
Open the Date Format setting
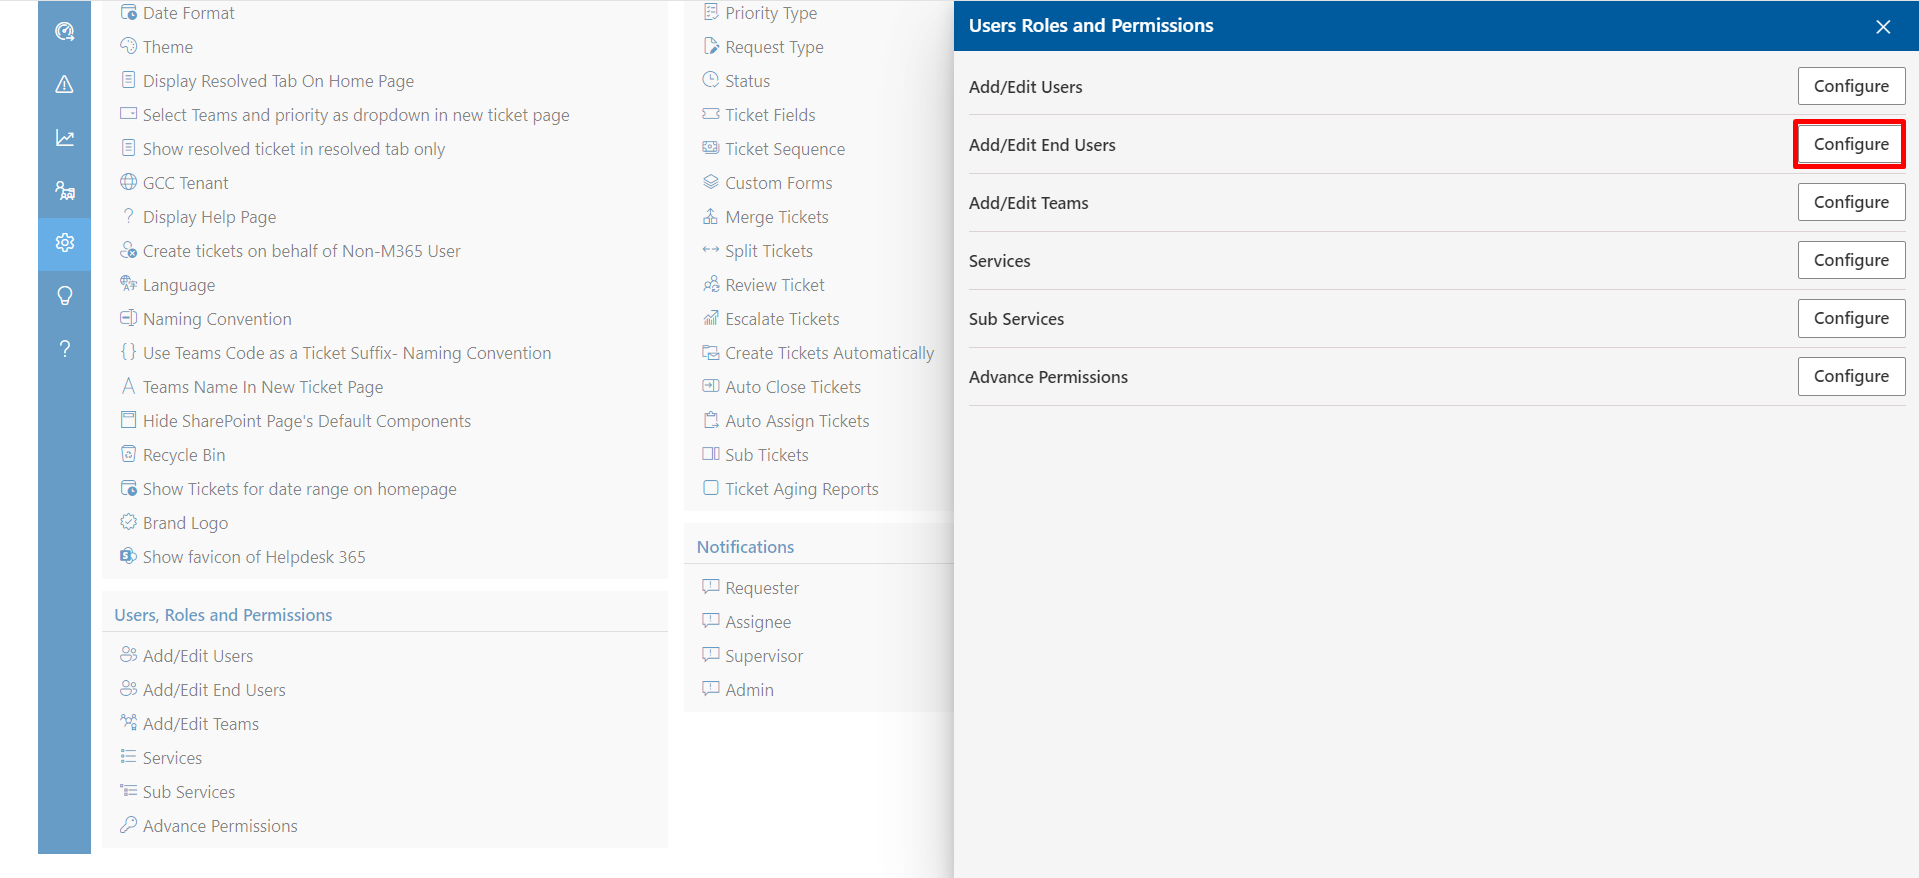[188, 13]
